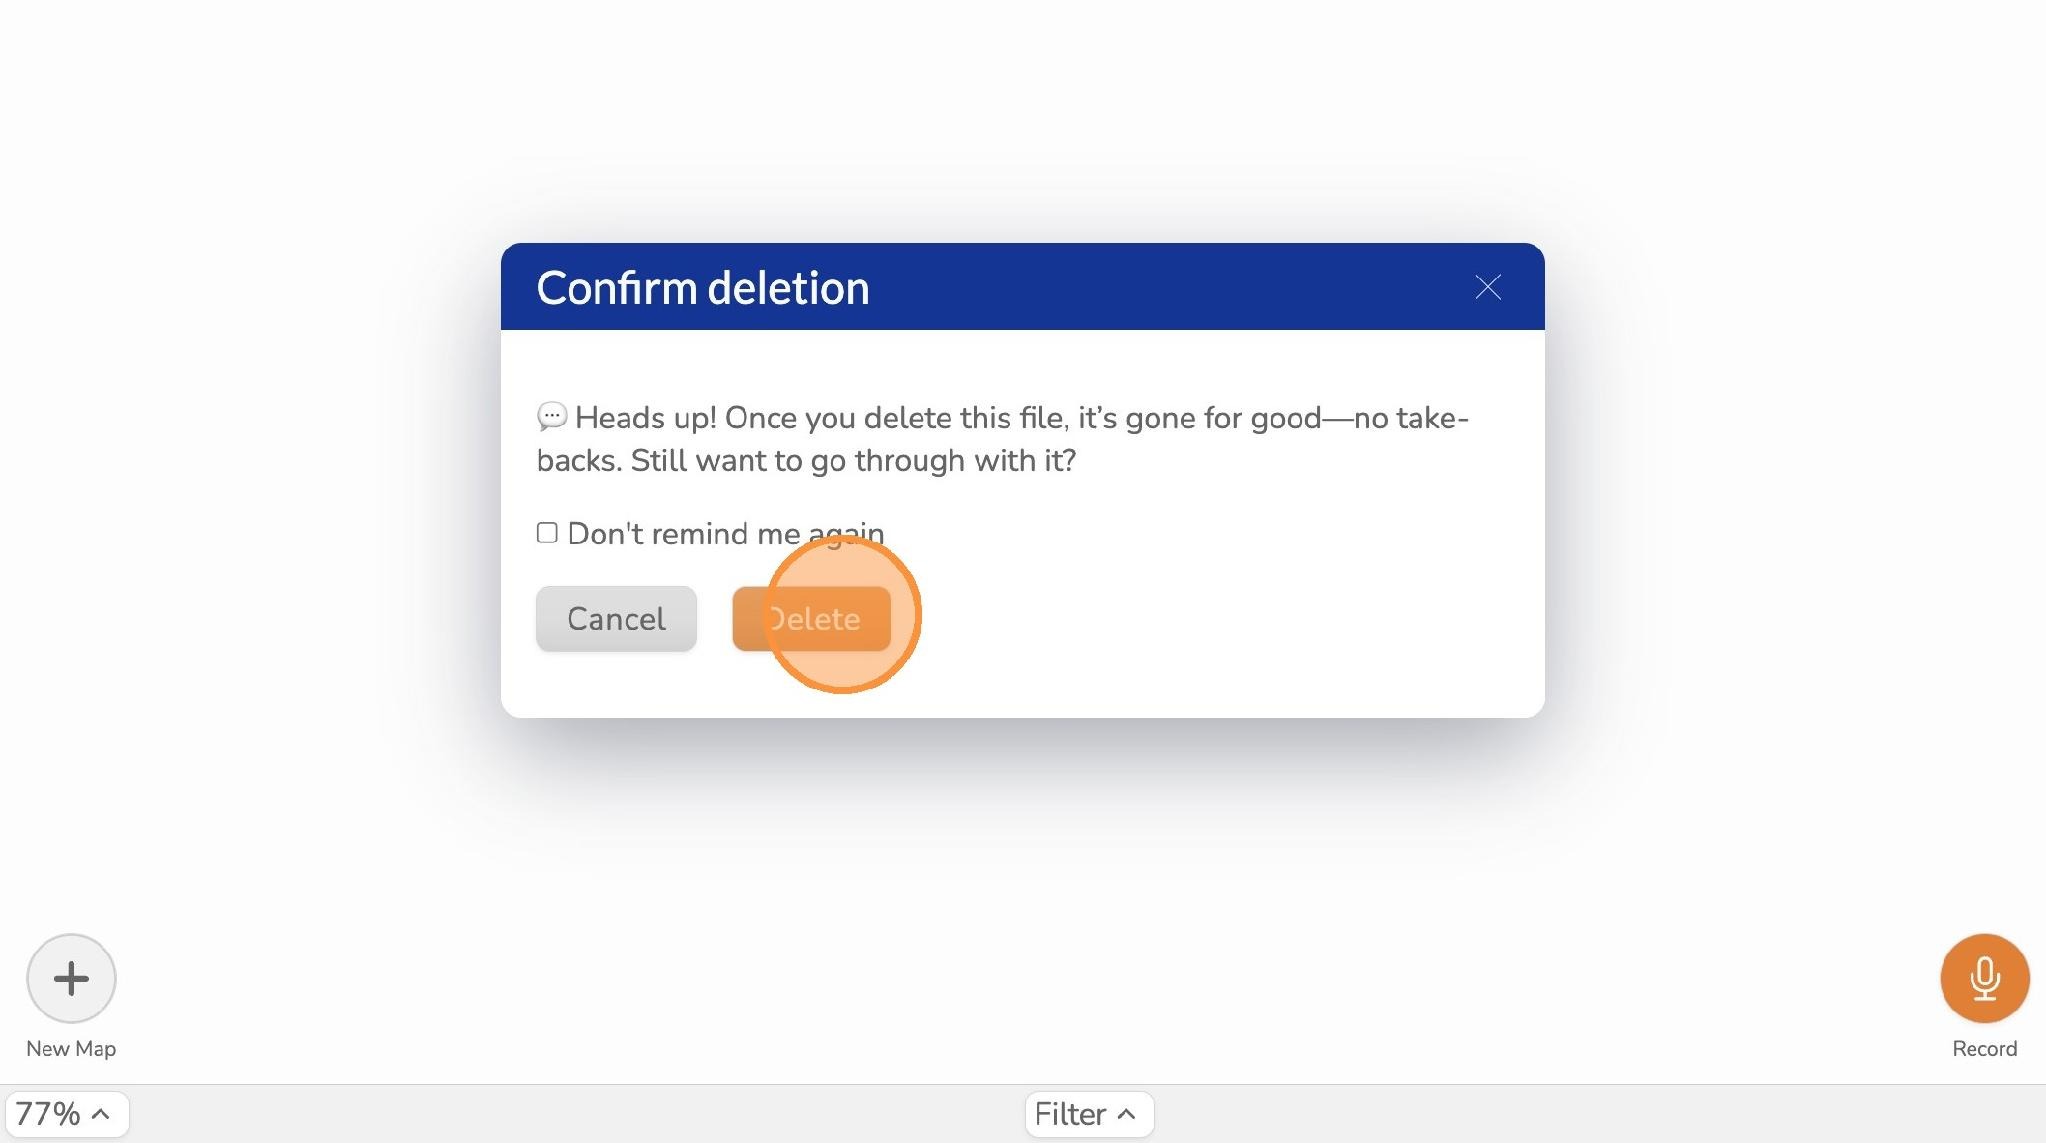Click the gray bottom status bar
2046x1143 pixels.
click(x=1023, y=1114)
